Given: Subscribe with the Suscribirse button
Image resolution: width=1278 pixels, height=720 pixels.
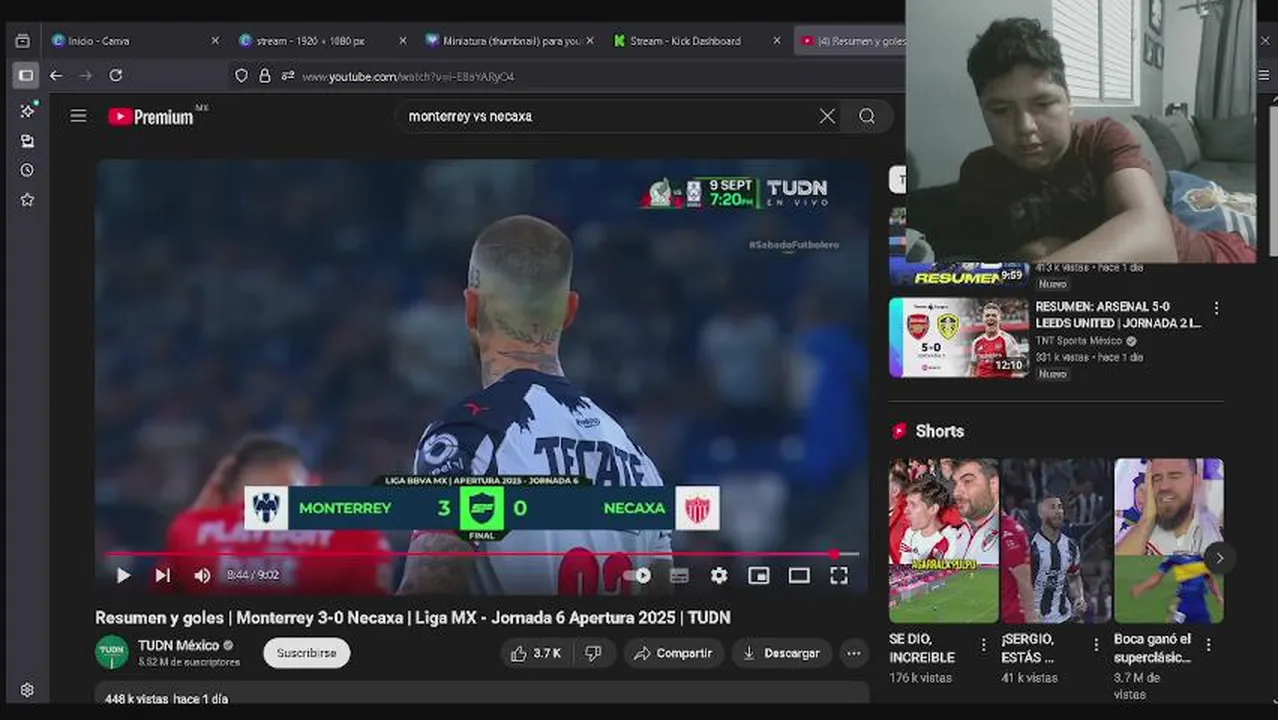Looking at the screenshot, I should click(307, 653).
